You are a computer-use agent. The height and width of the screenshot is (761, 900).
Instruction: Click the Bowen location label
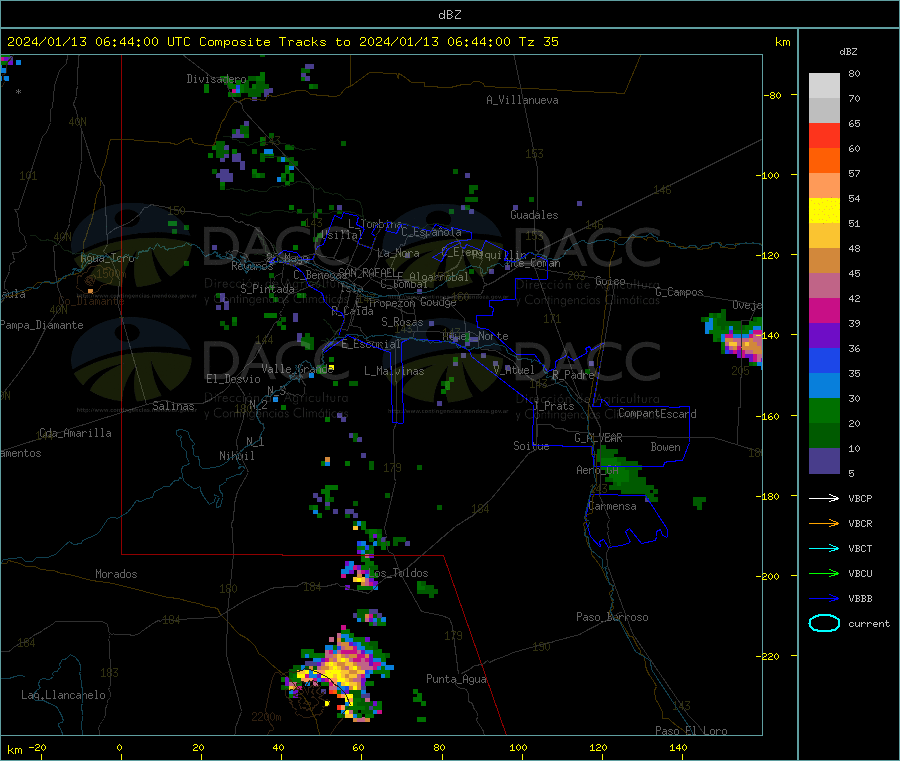[x=666, y=447]
